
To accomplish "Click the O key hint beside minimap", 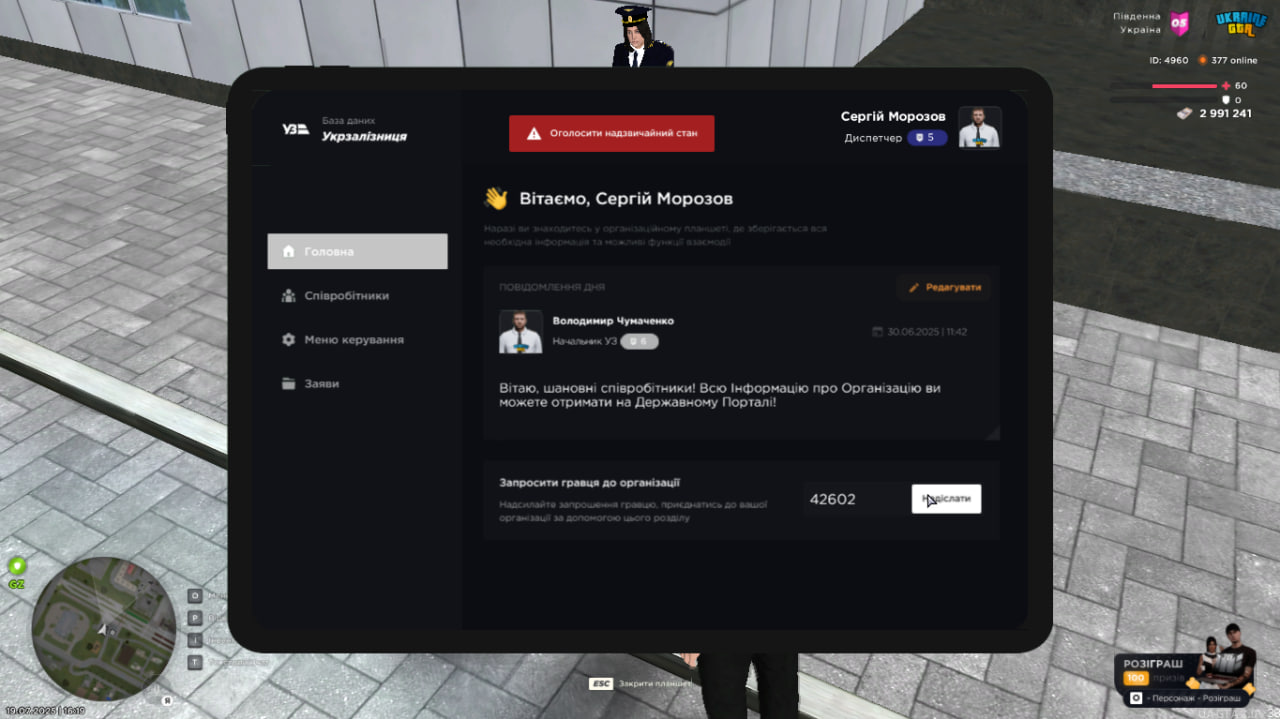I will point(194,597).
